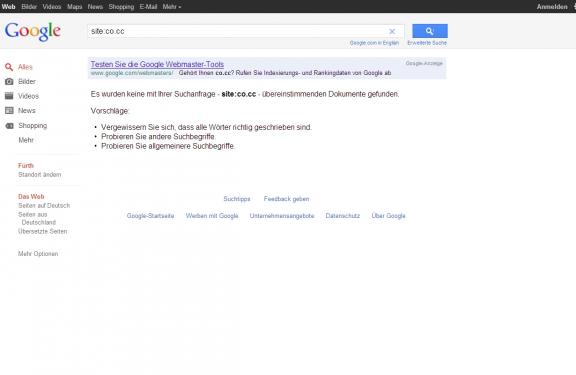The image size is (576, 375).
Task: Click 'Probieren Sie andere Suchbegriffe' suggestion
Action: coord(158,137)
